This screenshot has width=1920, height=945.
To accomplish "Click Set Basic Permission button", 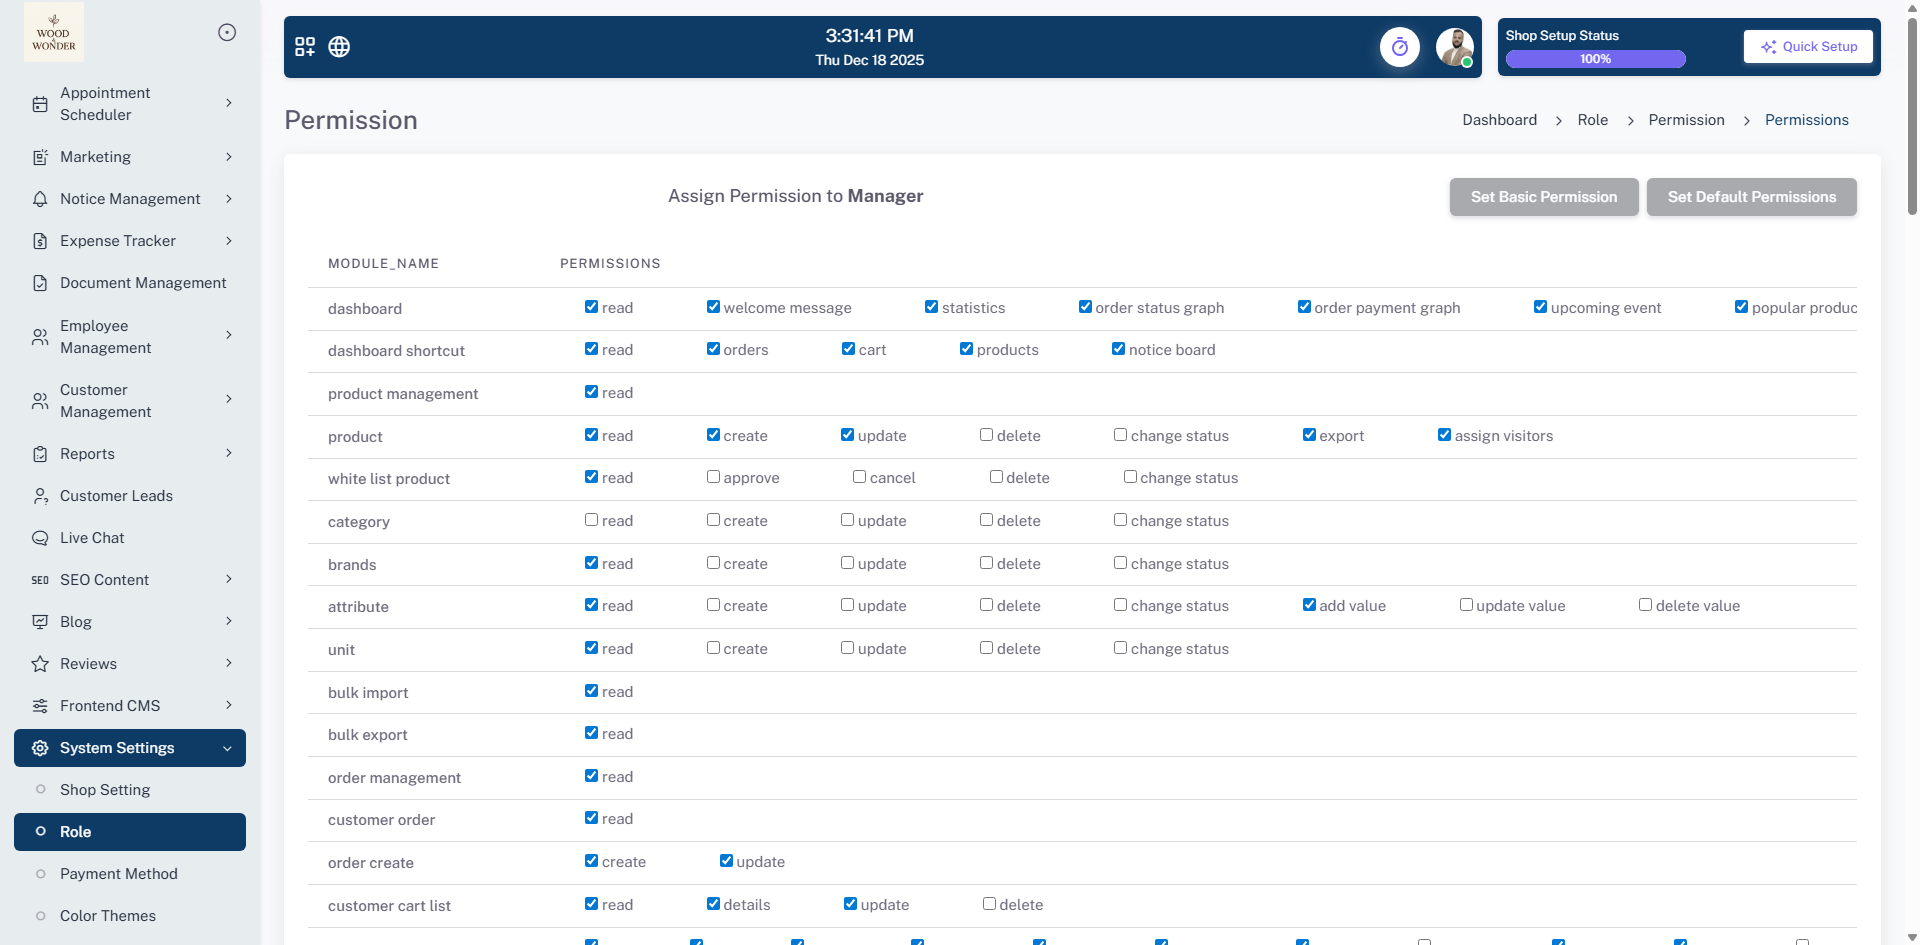I will point(1543,197).
